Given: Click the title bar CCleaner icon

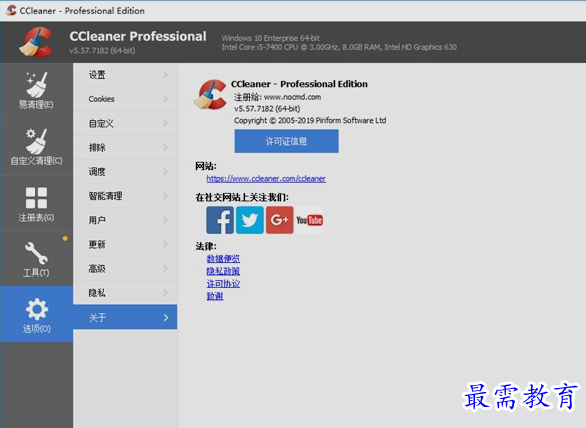Looking at the screenshot, I should pos(11,10).
